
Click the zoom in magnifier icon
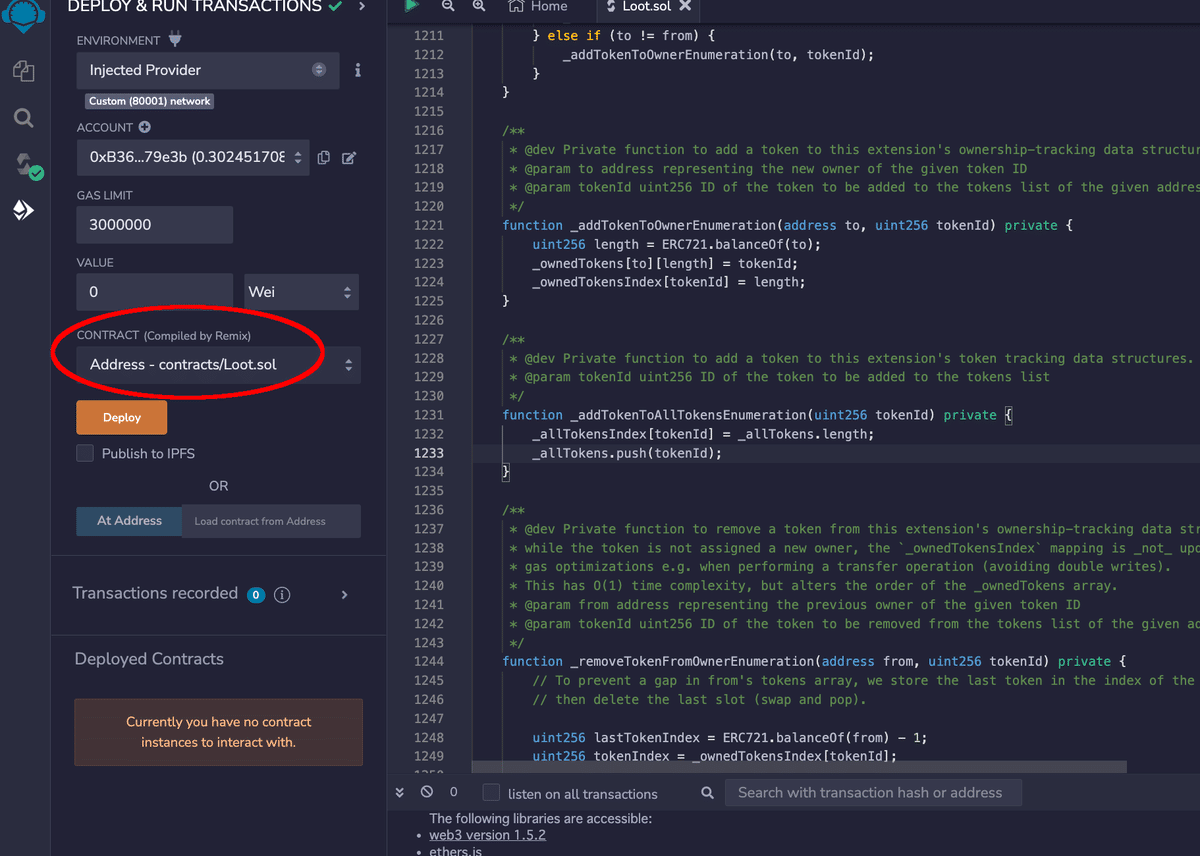(479, 6)
